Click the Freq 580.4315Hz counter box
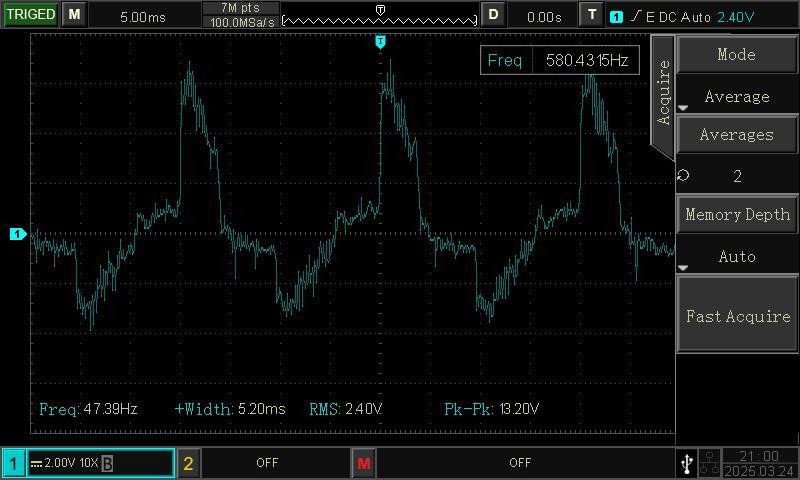800x480 pixels. (560, 60)
